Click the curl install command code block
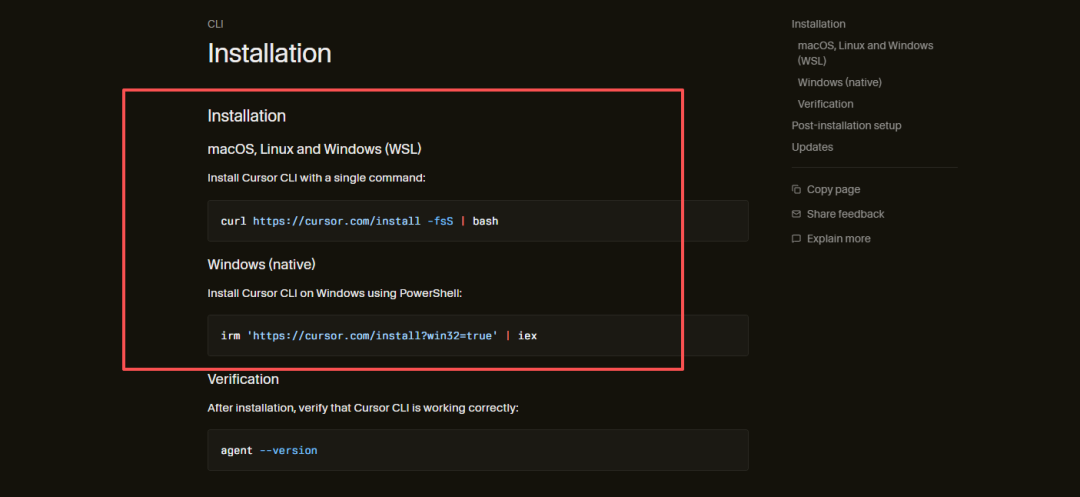Screen dimensions: 1080x497 click(x=478, y=221)
